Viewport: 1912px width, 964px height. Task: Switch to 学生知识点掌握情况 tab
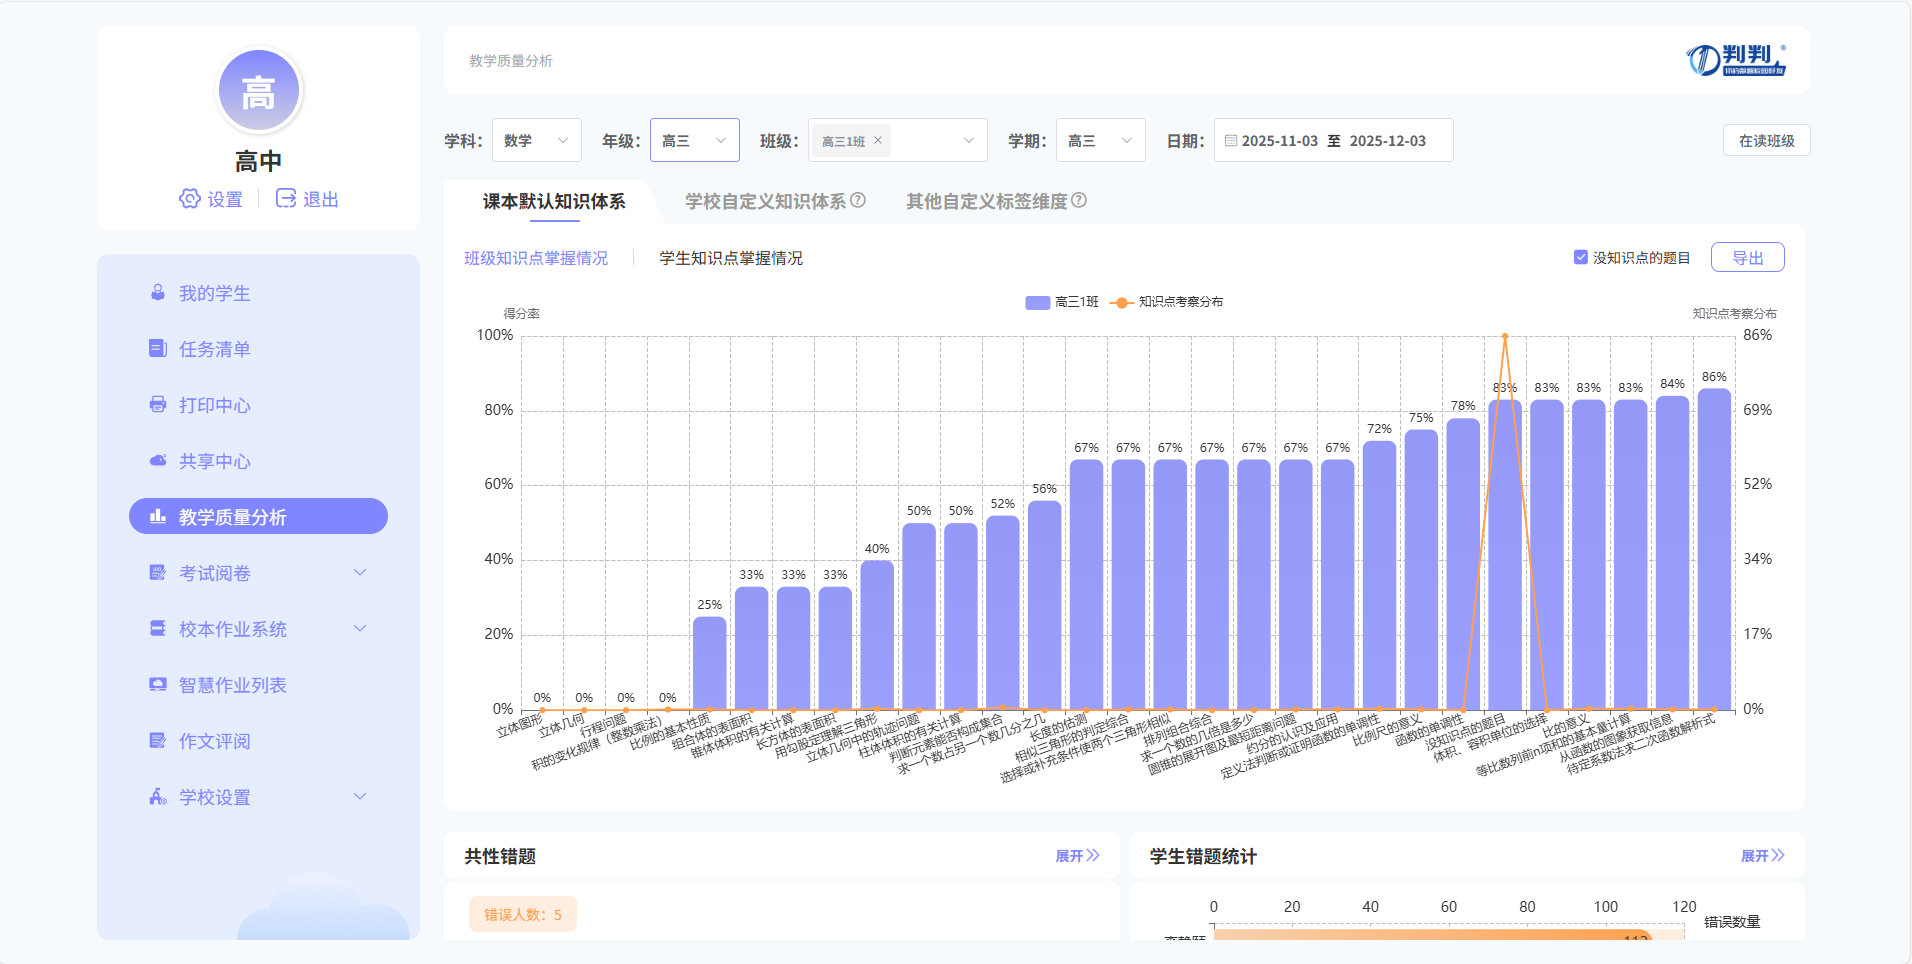point(731,258)
